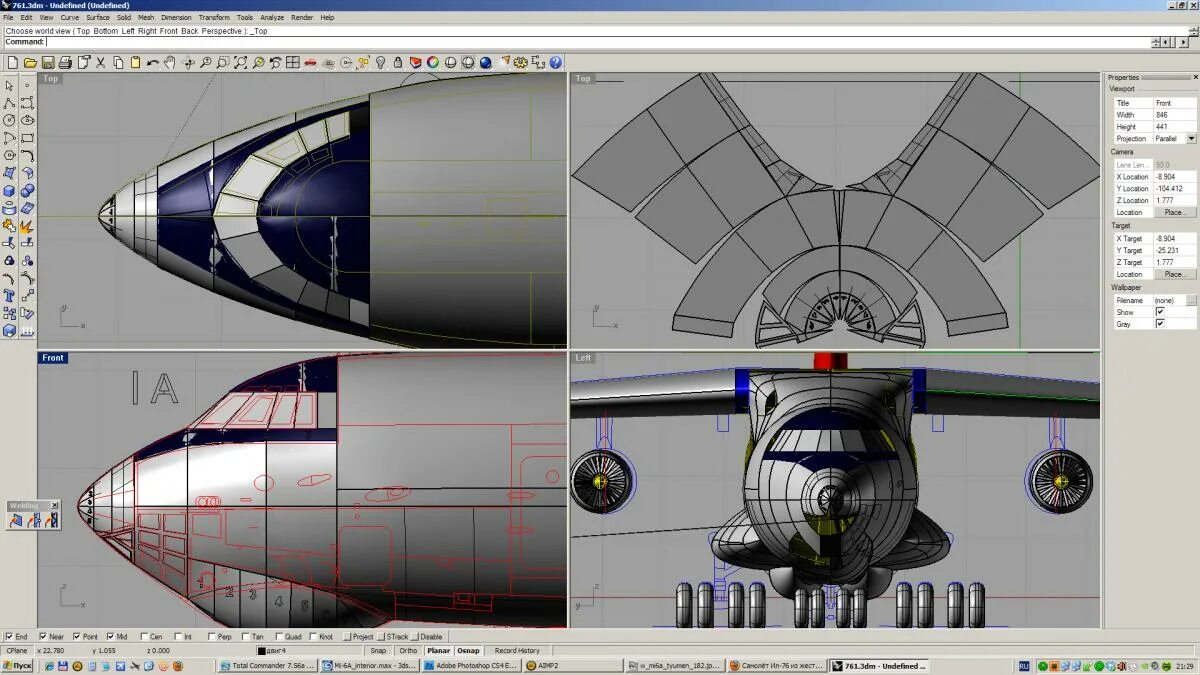Toggle the Cen osnap checkbox
This screenshot has height=675, width=1200.
point(145,636)
